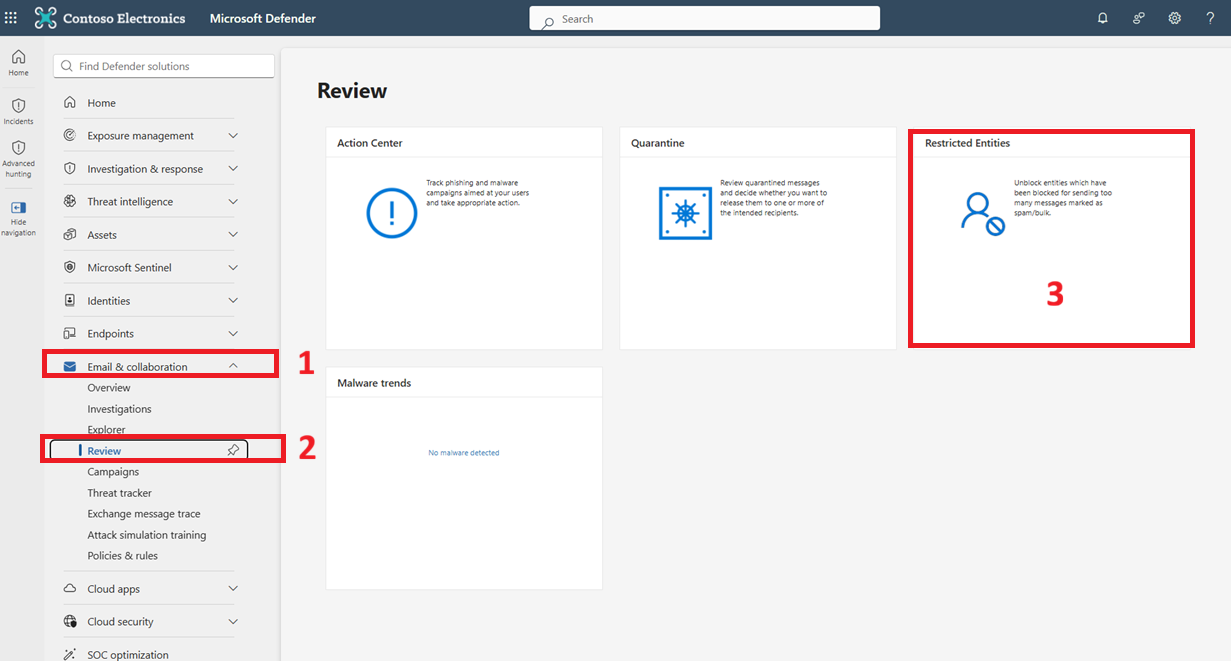The width and height of the screenshot is (1231, 661).
Task: Open Policies & rules
Action: point(122,556)
